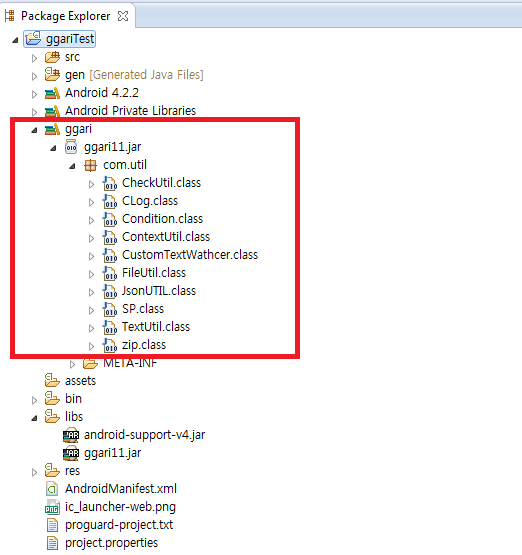The height and width of the screenshot is (555, 522).
Task: Expand JsonUTIL.class
Action: click(x=91, y=292)
